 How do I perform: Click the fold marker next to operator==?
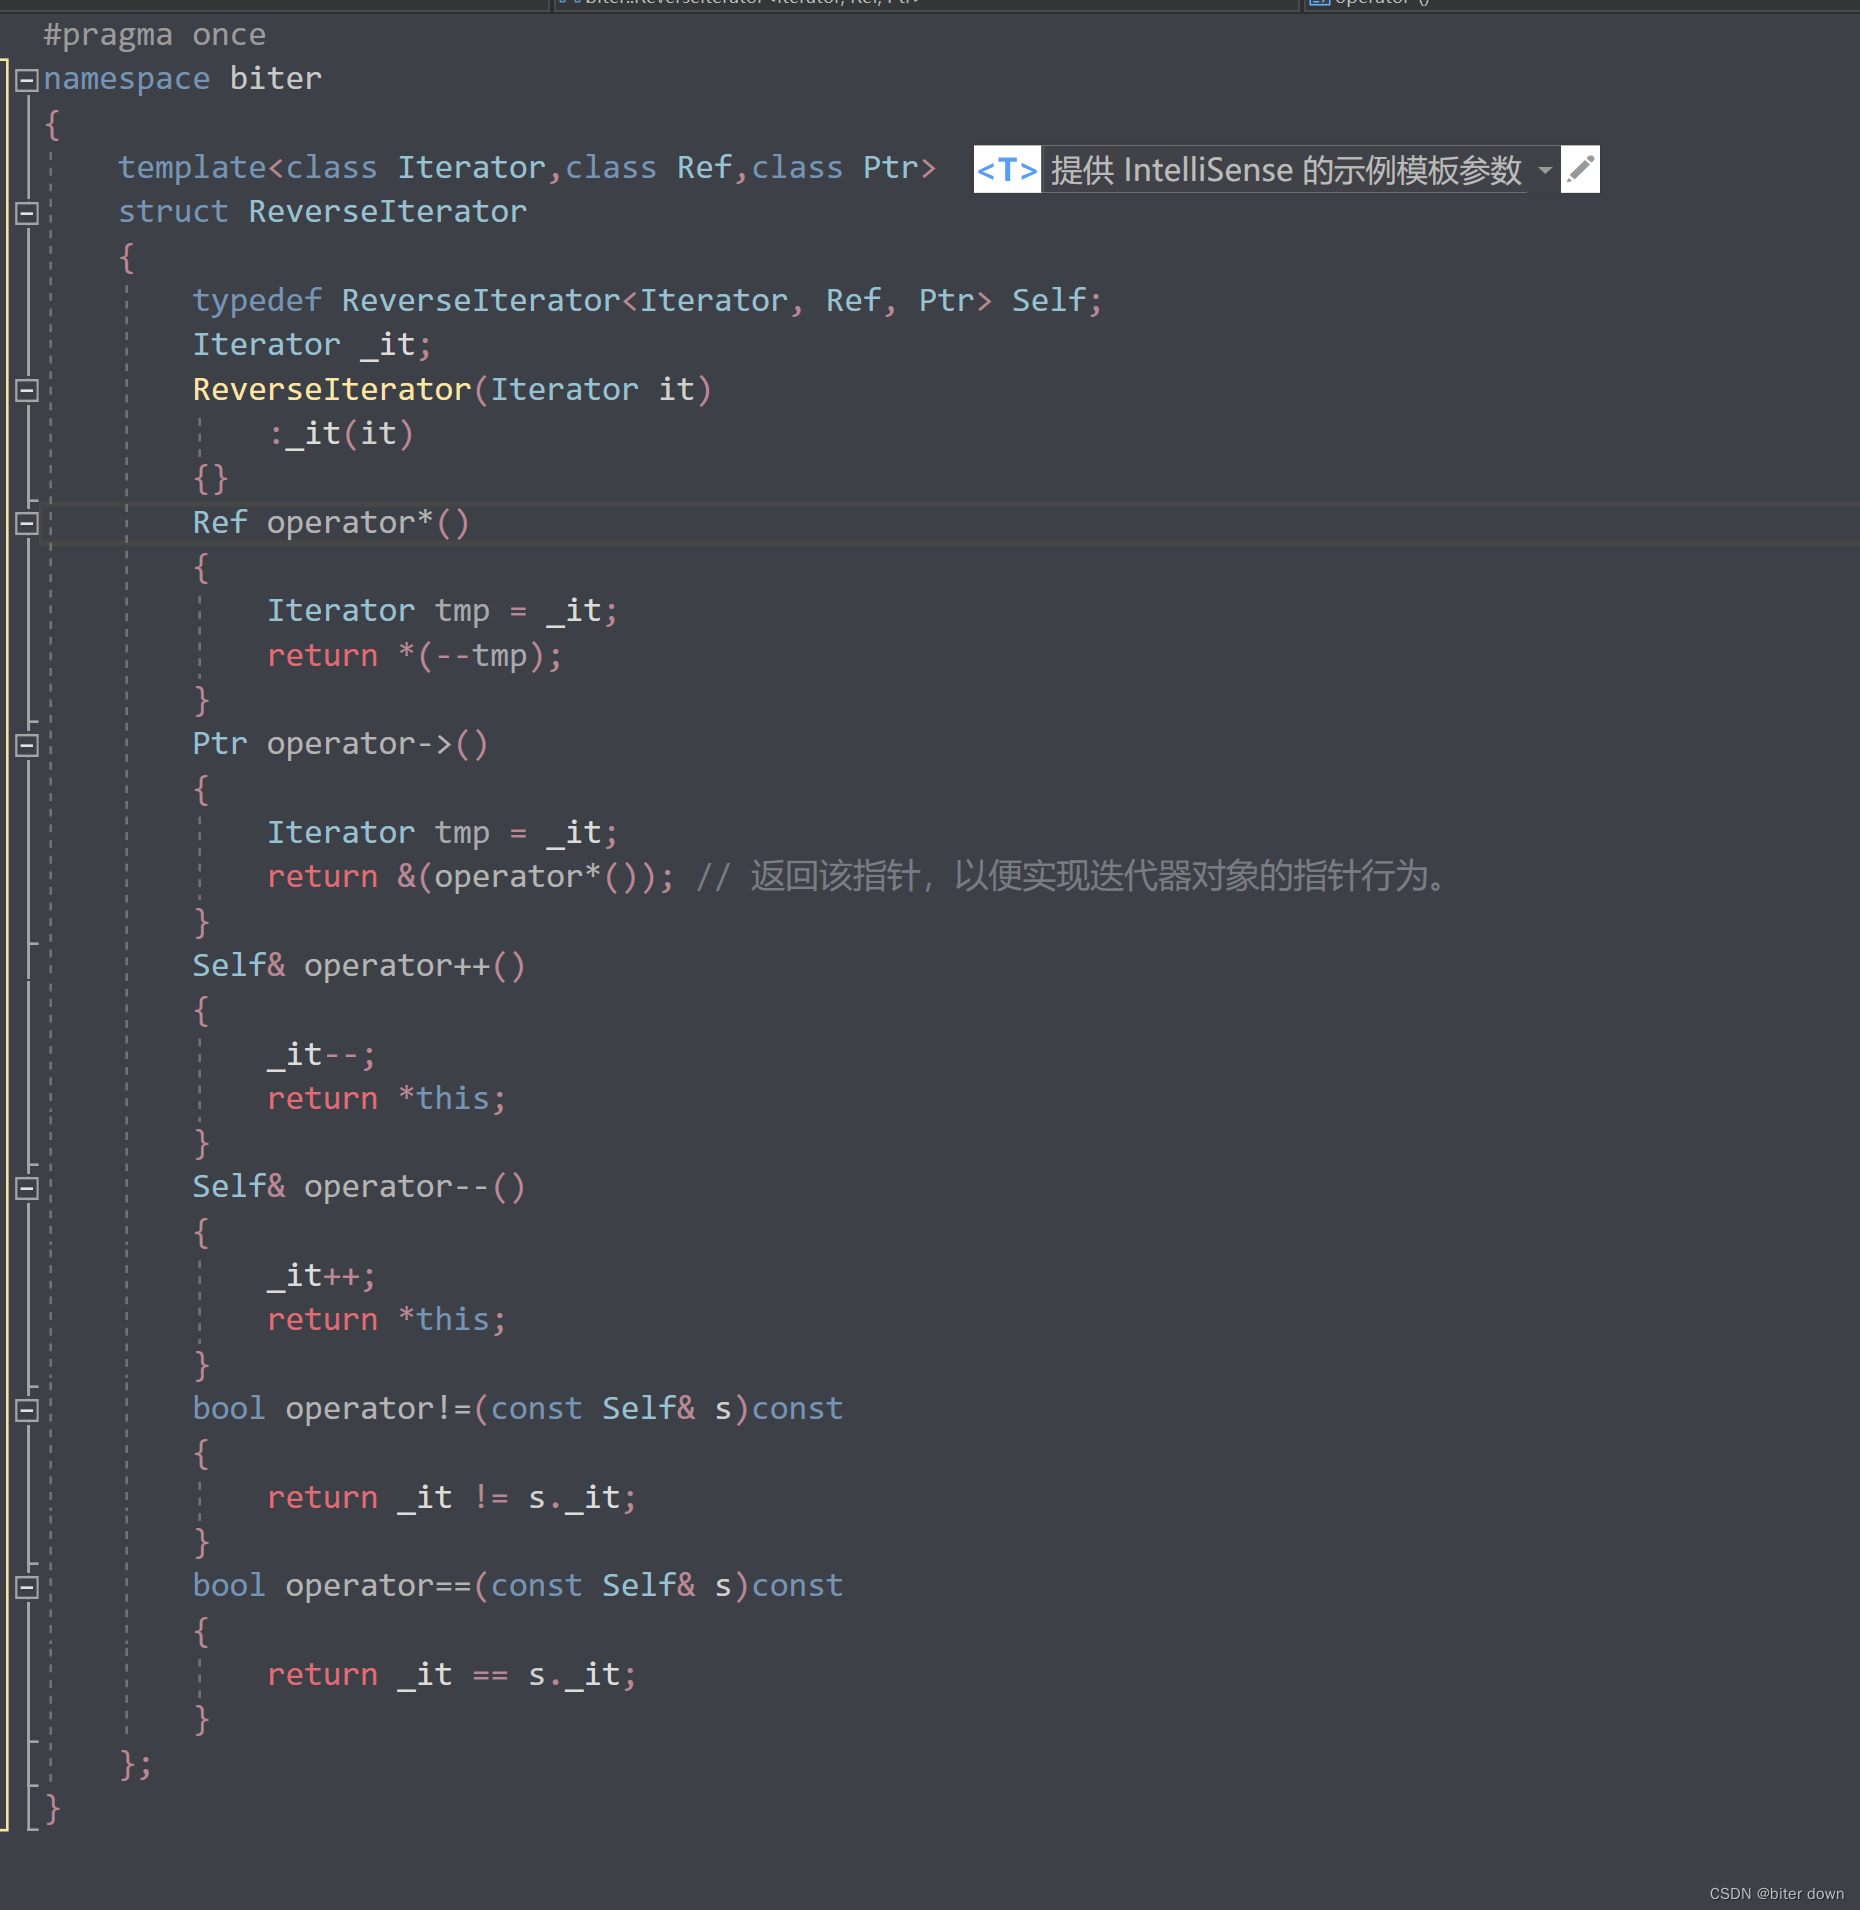tap(27, 1588)
